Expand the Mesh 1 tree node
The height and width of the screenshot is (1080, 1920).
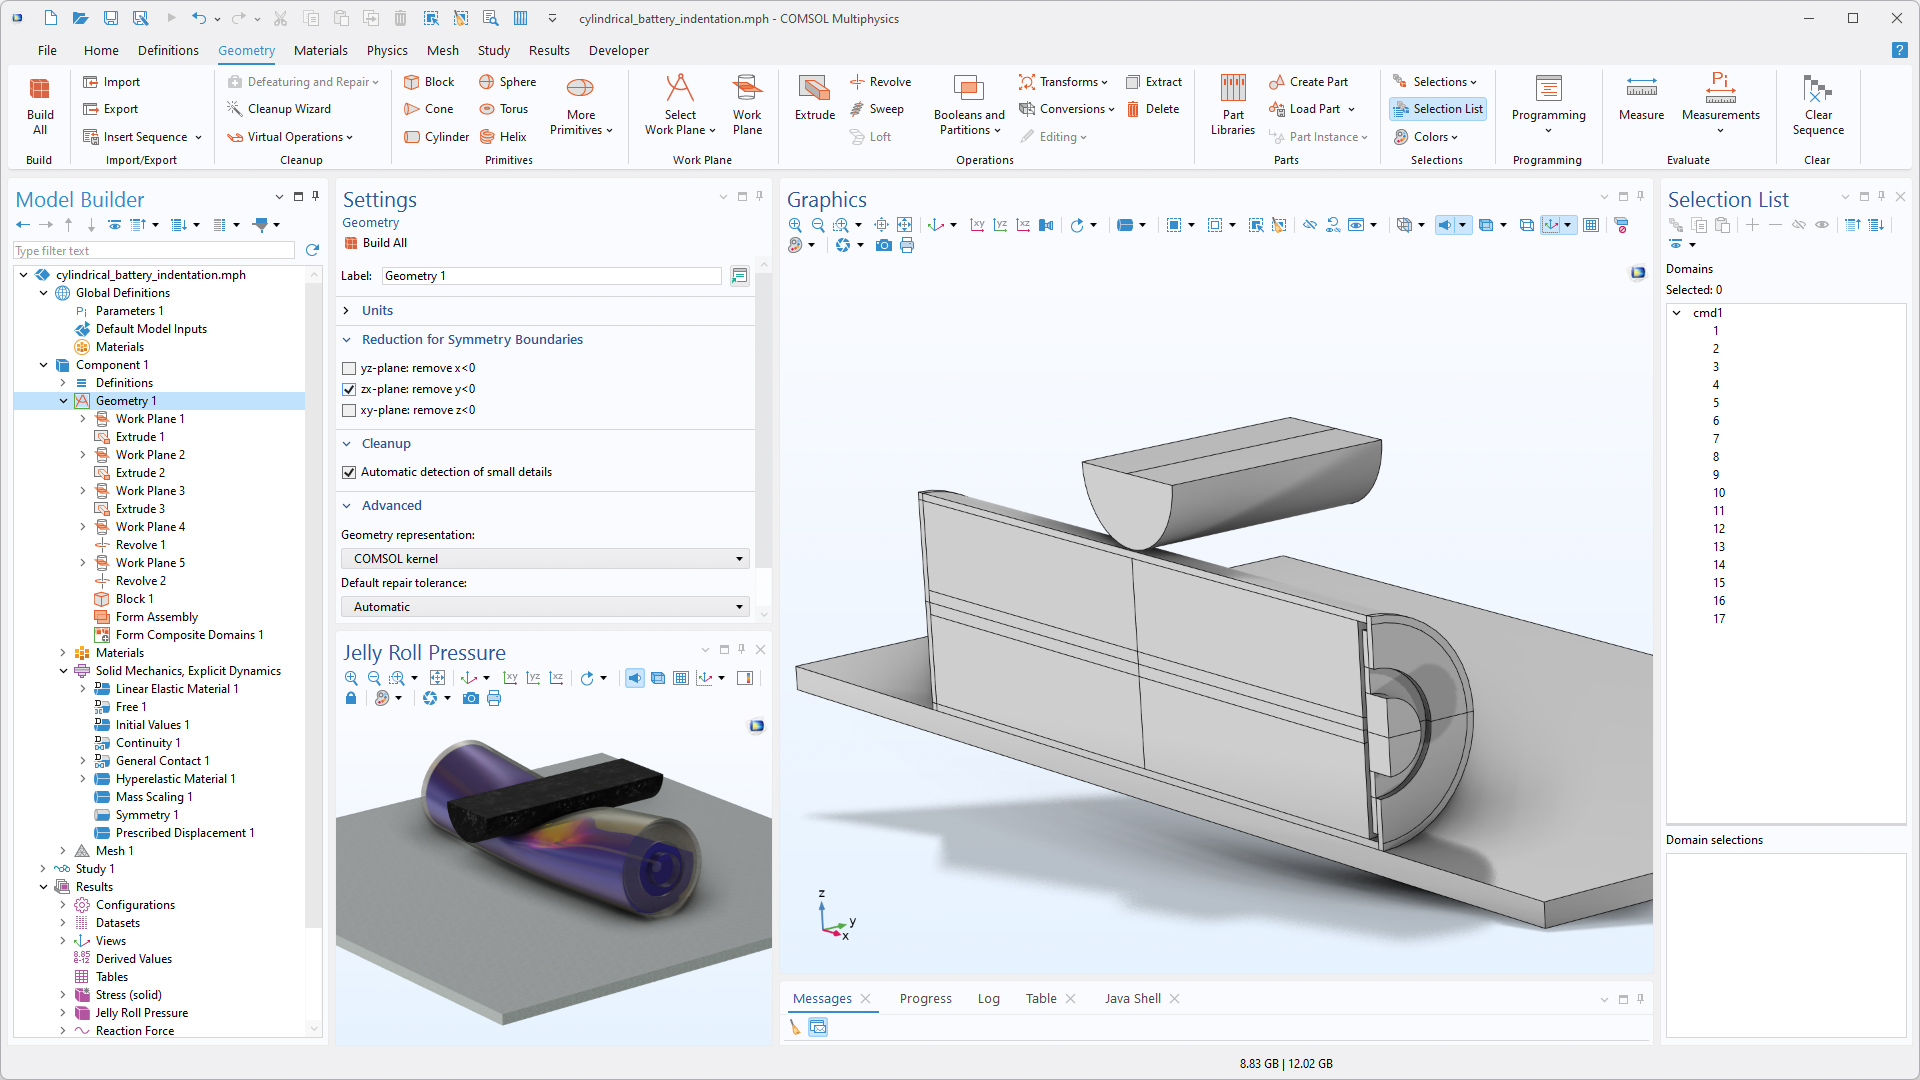tap(63, 851)
